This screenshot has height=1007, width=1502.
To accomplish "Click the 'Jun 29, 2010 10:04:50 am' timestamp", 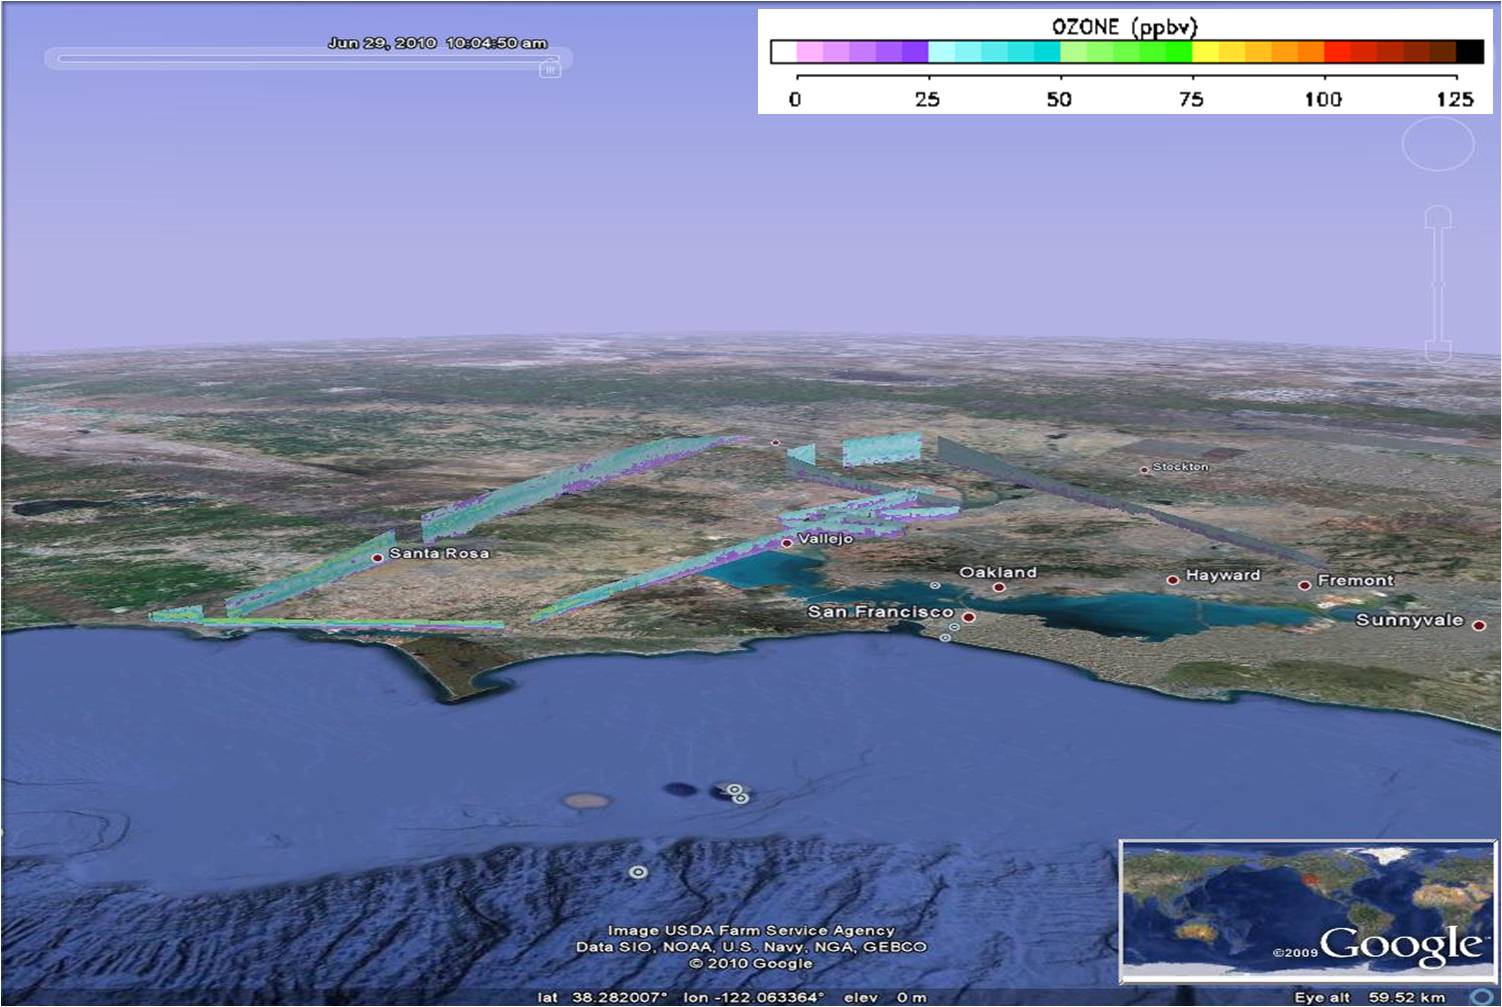I will click(x=437, y=43).
